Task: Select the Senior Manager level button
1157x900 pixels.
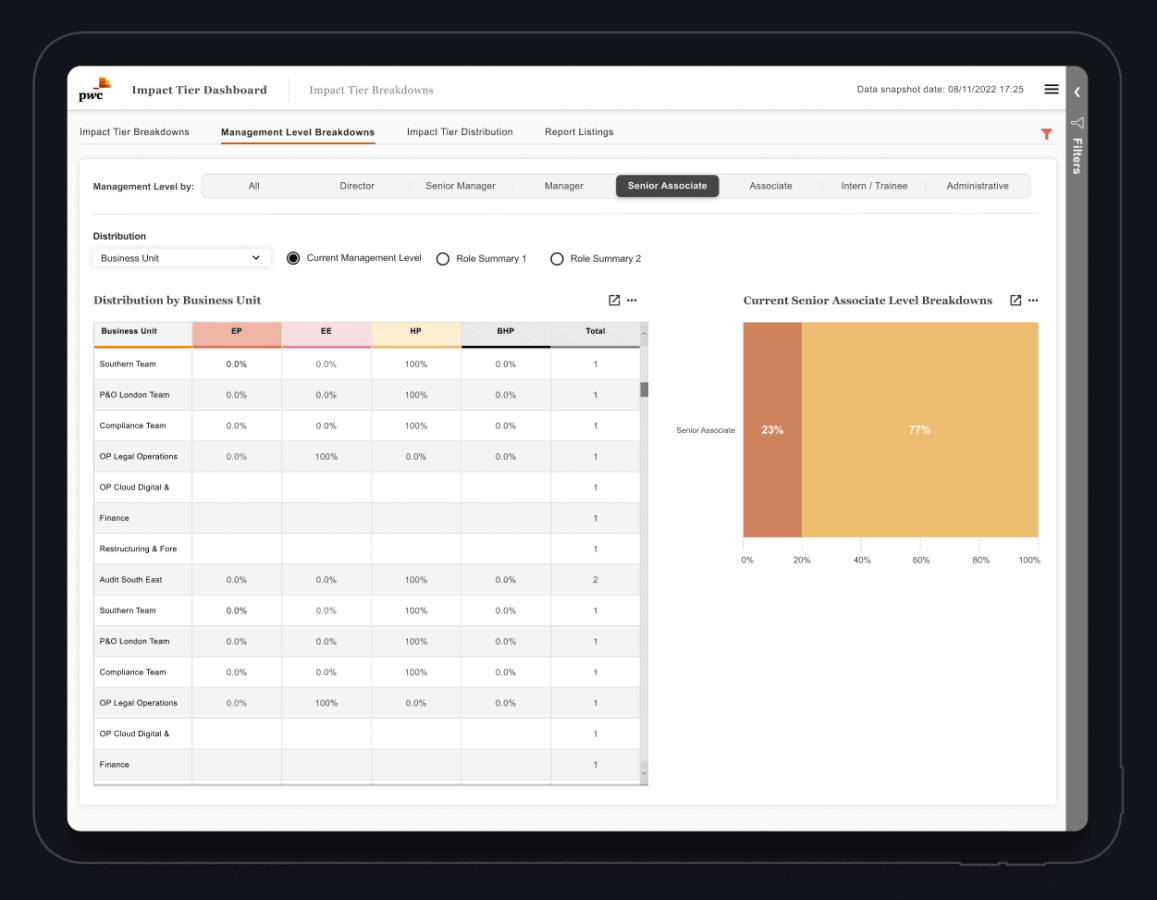Action: pyautogui.click(x=460, y=186)
